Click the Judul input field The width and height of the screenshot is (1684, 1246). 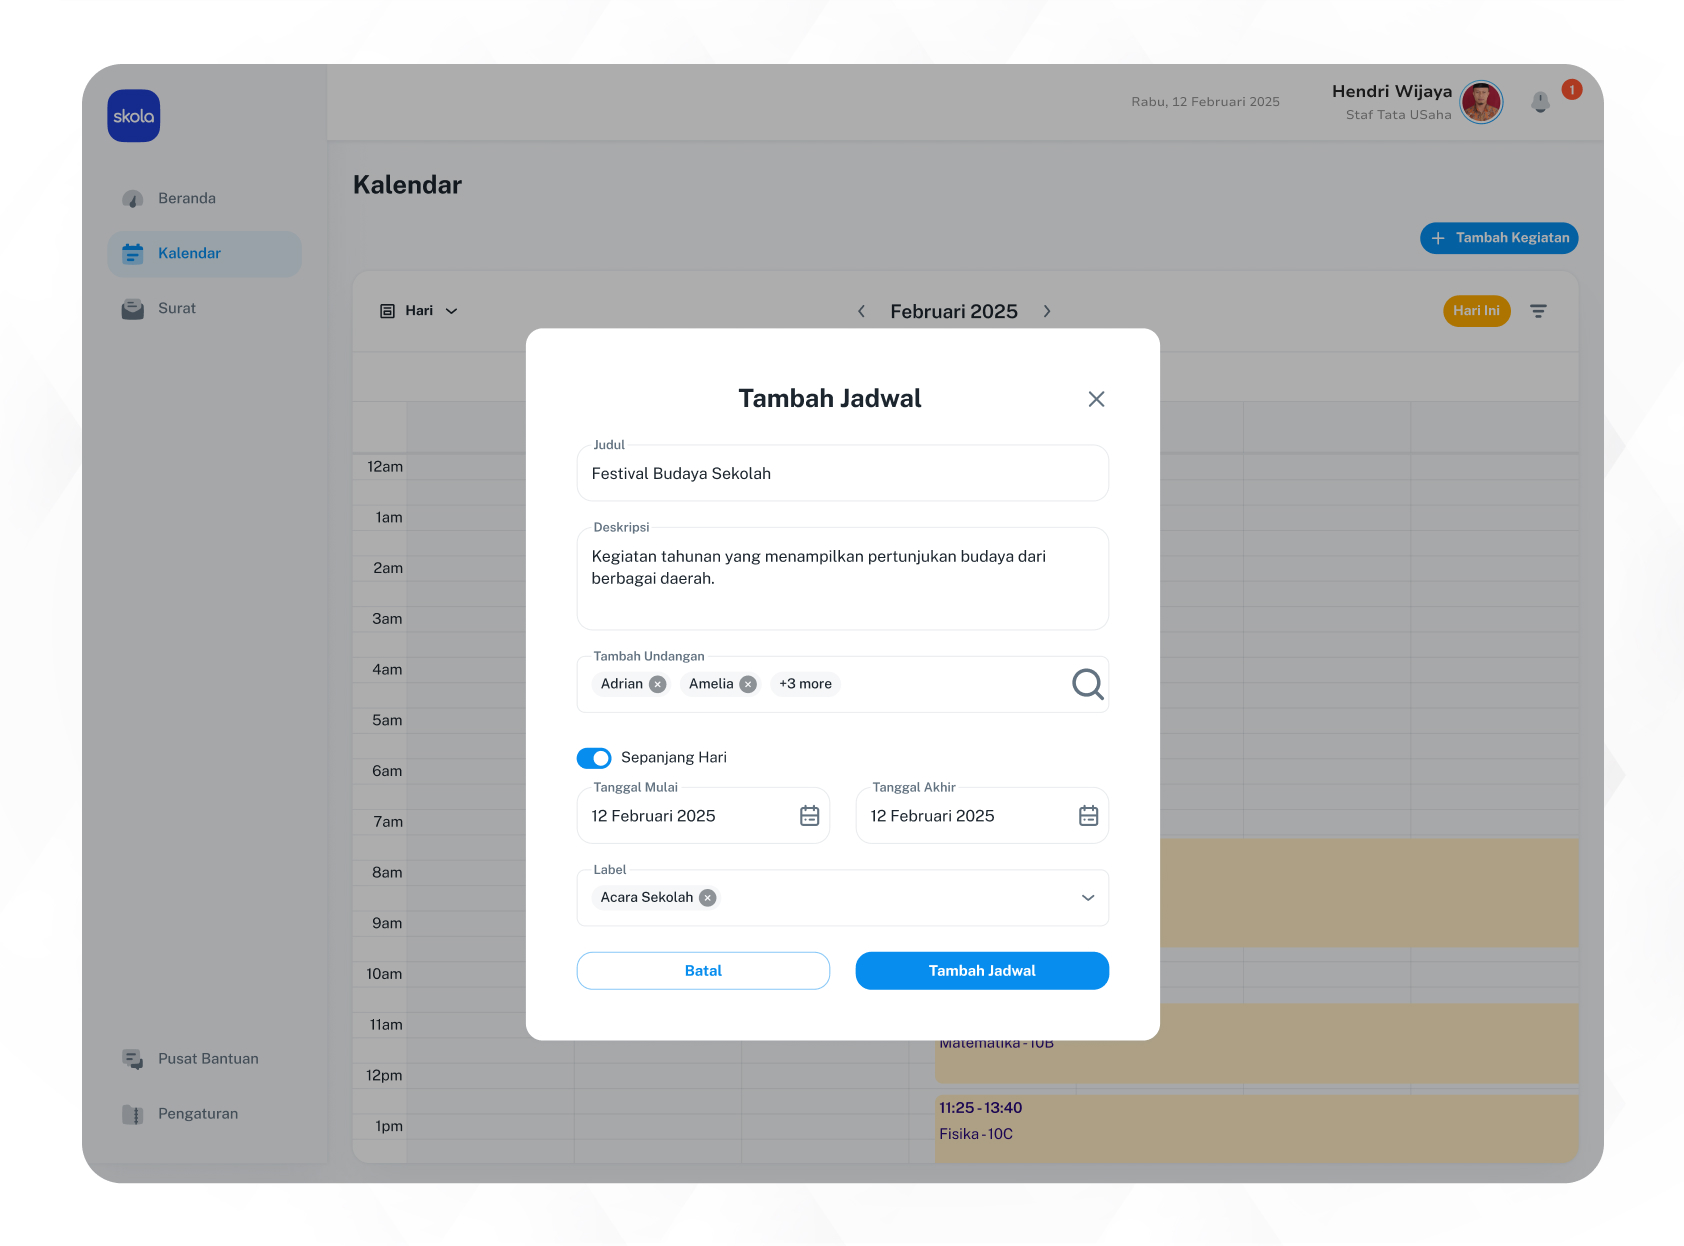tap(842, 474)
